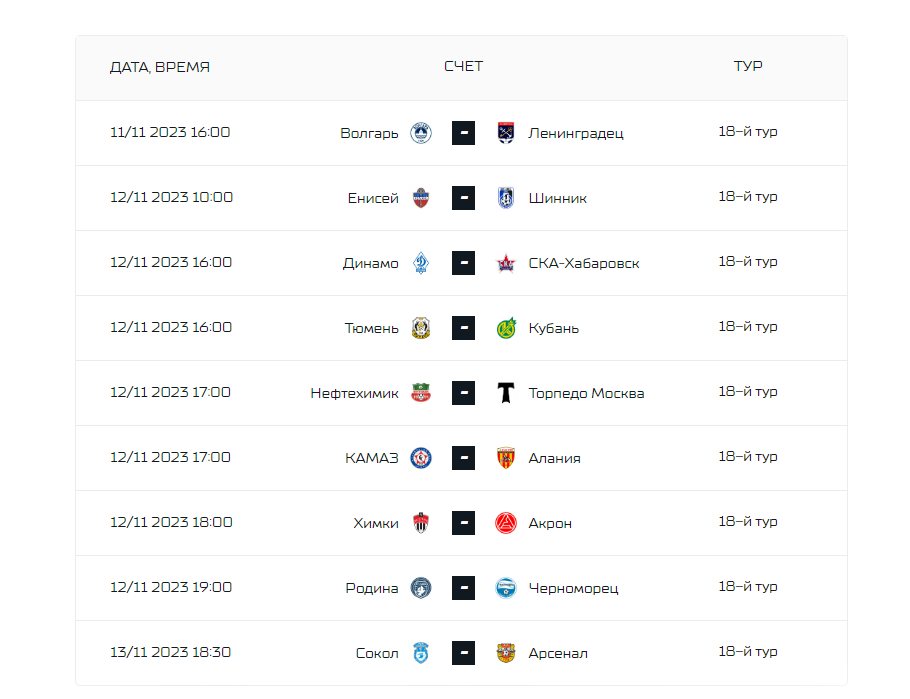Open the Алания shield crest
Screen dimensions: 910x699
(x=506, y=458)
